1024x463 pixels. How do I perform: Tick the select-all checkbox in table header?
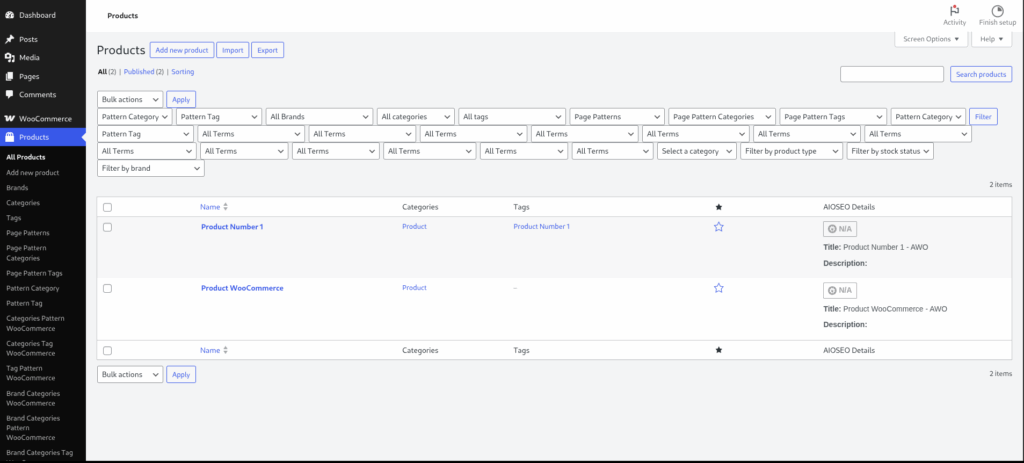(108, 207)
